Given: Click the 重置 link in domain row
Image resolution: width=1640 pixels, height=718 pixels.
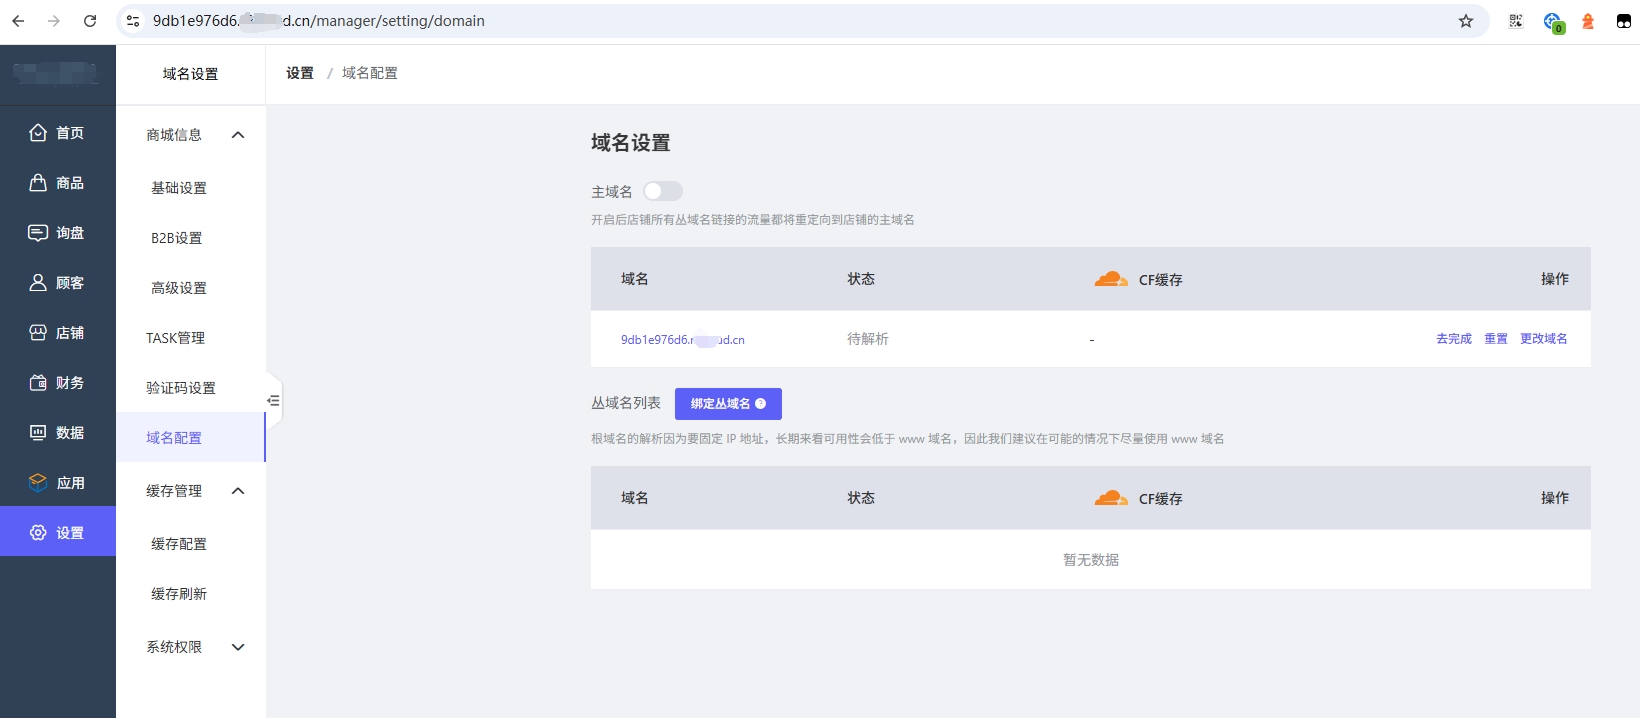Looking at the screenshot, I should [1495, 339].
